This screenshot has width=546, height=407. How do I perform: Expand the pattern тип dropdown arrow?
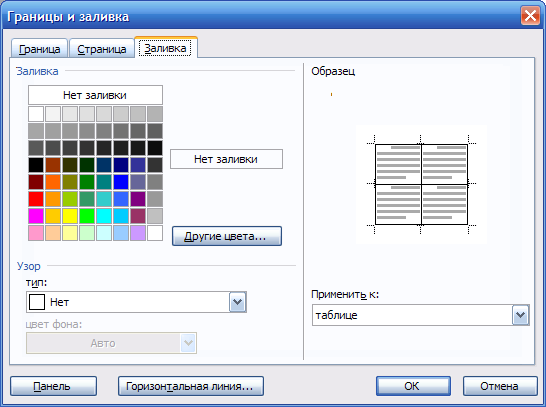point(238,302)
